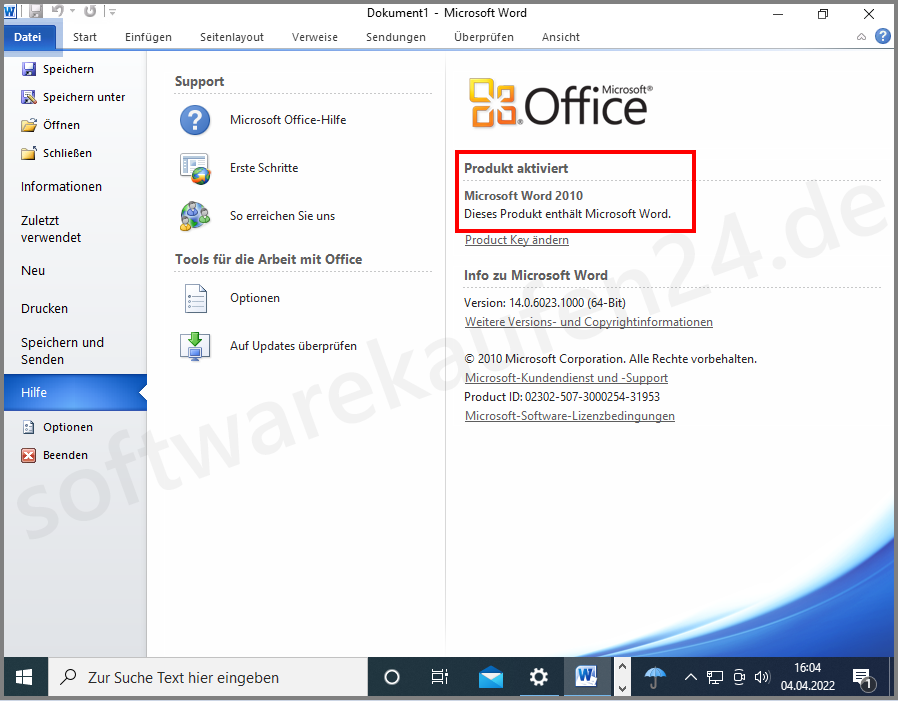Click Product Key ändern link
Screen dimensions: 898x701
point(517,240)
